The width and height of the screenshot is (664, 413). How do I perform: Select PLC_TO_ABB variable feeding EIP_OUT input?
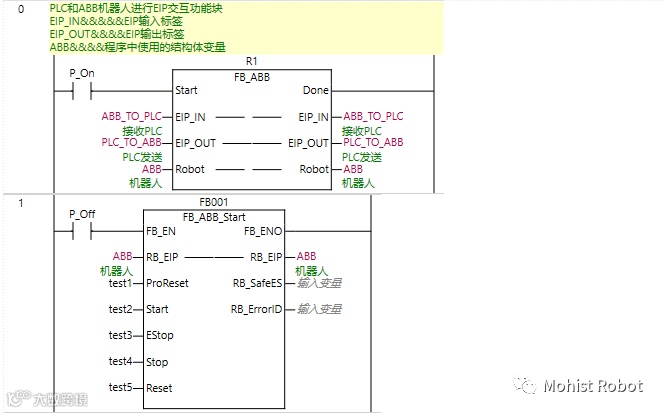[131, 142]
